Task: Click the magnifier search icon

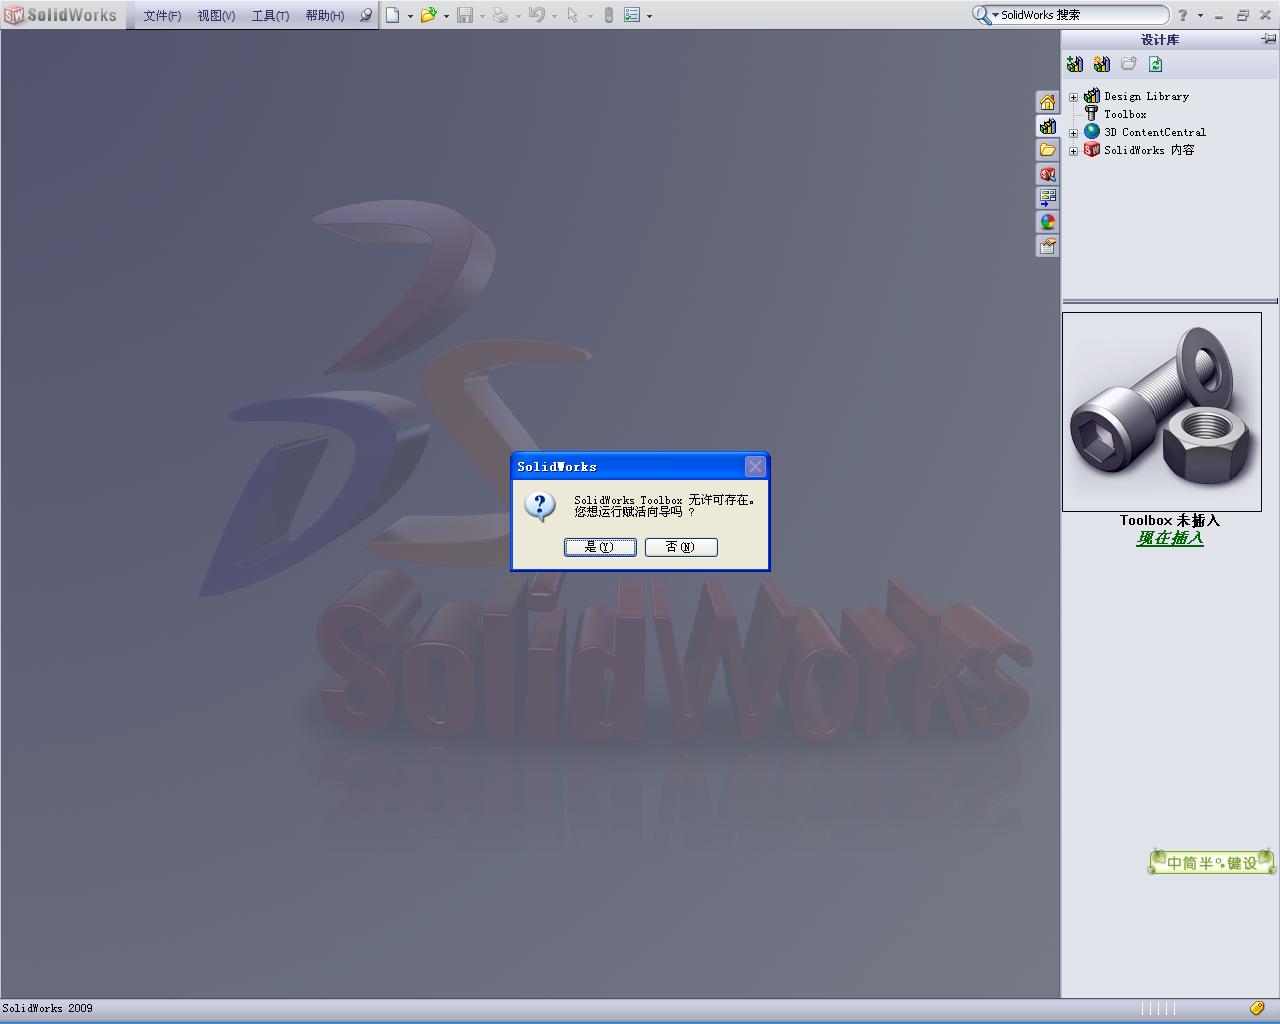Action: click(982, 15)
